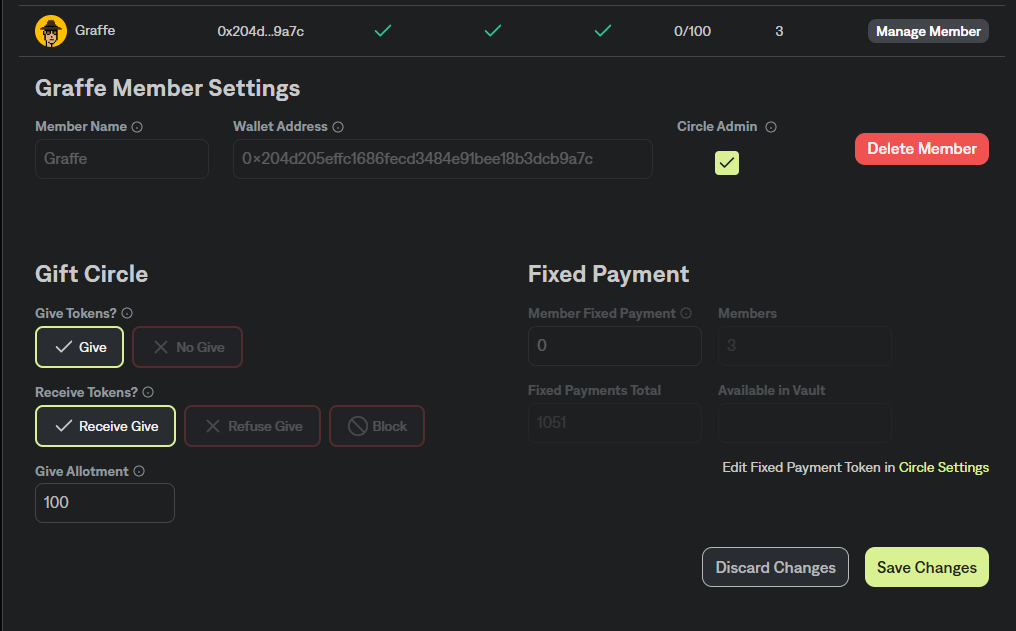The width and height of the screenshot is (1016, 631).
Task: Click the Save Changes button
Action: click(926, 567)
